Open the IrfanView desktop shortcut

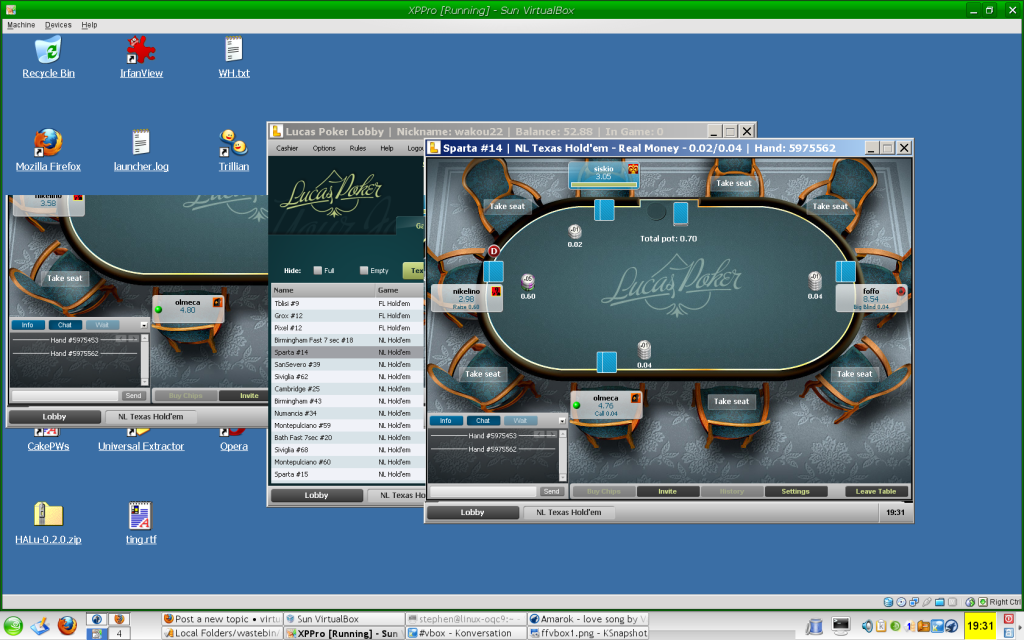[141, 50]
